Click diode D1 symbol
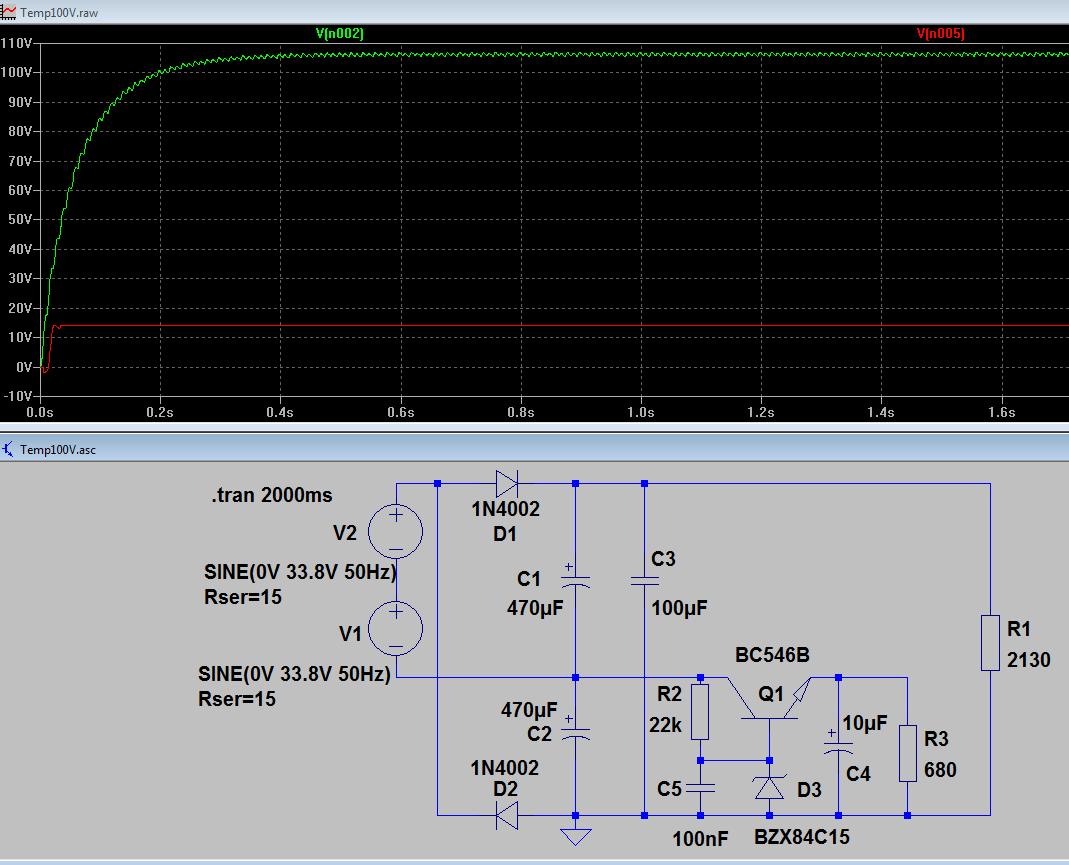1069x865 pixels. tap(507, 483)
